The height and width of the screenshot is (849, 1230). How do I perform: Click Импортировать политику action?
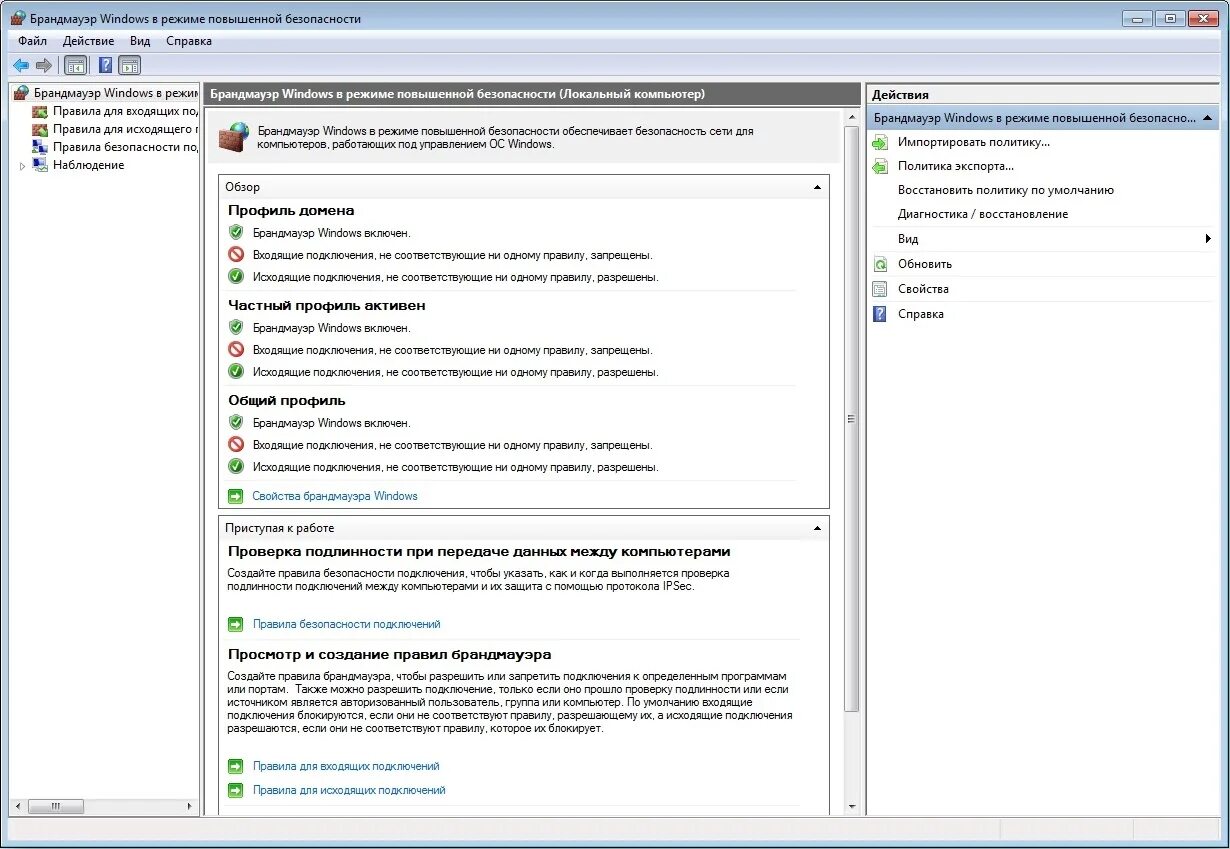click(973, 142)
